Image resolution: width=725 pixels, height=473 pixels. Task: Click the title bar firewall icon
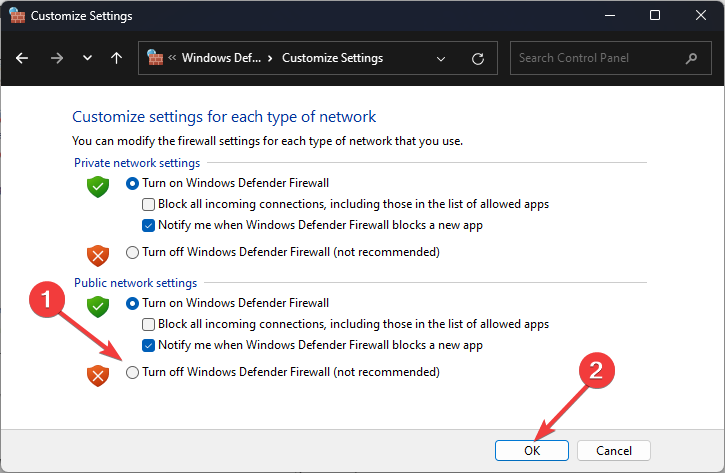click(x=17, y=15)
